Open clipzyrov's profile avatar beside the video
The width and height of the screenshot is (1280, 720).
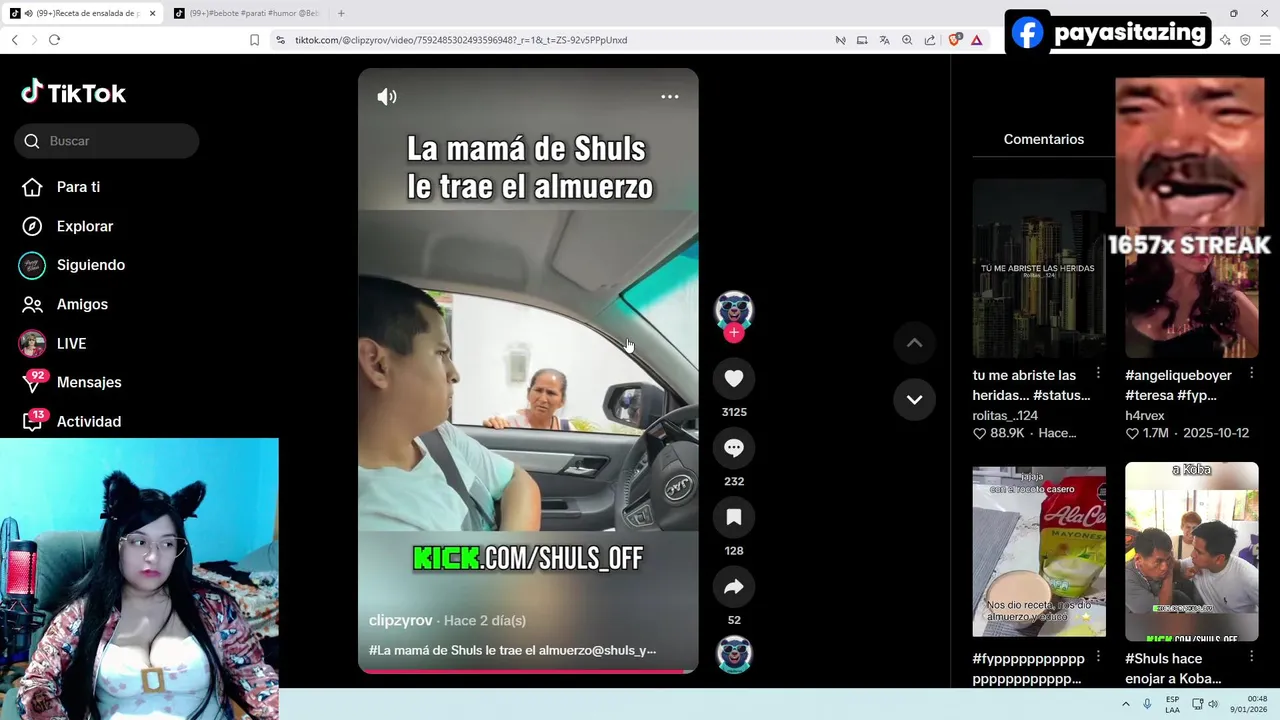tap(734, 310)
